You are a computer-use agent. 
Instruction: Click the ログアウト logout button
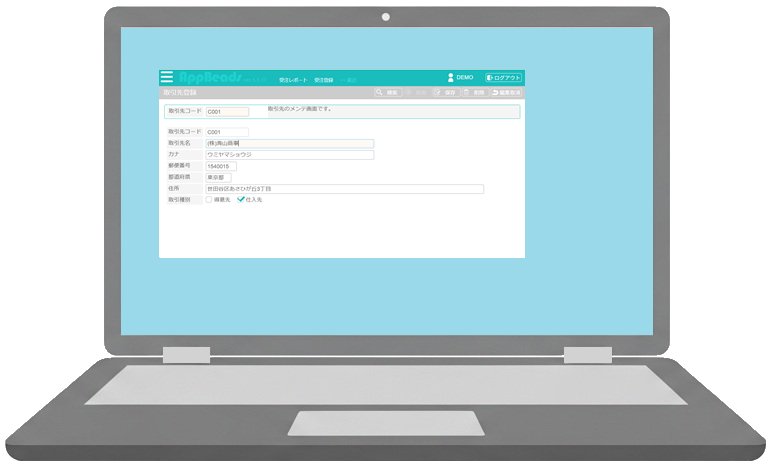click(x=503, y=77)
